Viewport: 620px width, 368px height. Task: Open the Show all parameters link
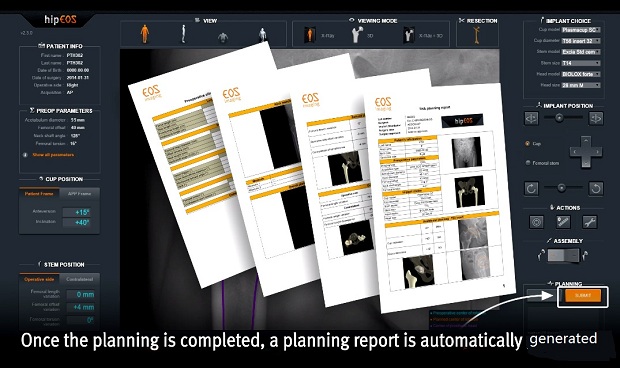(53, 155)
